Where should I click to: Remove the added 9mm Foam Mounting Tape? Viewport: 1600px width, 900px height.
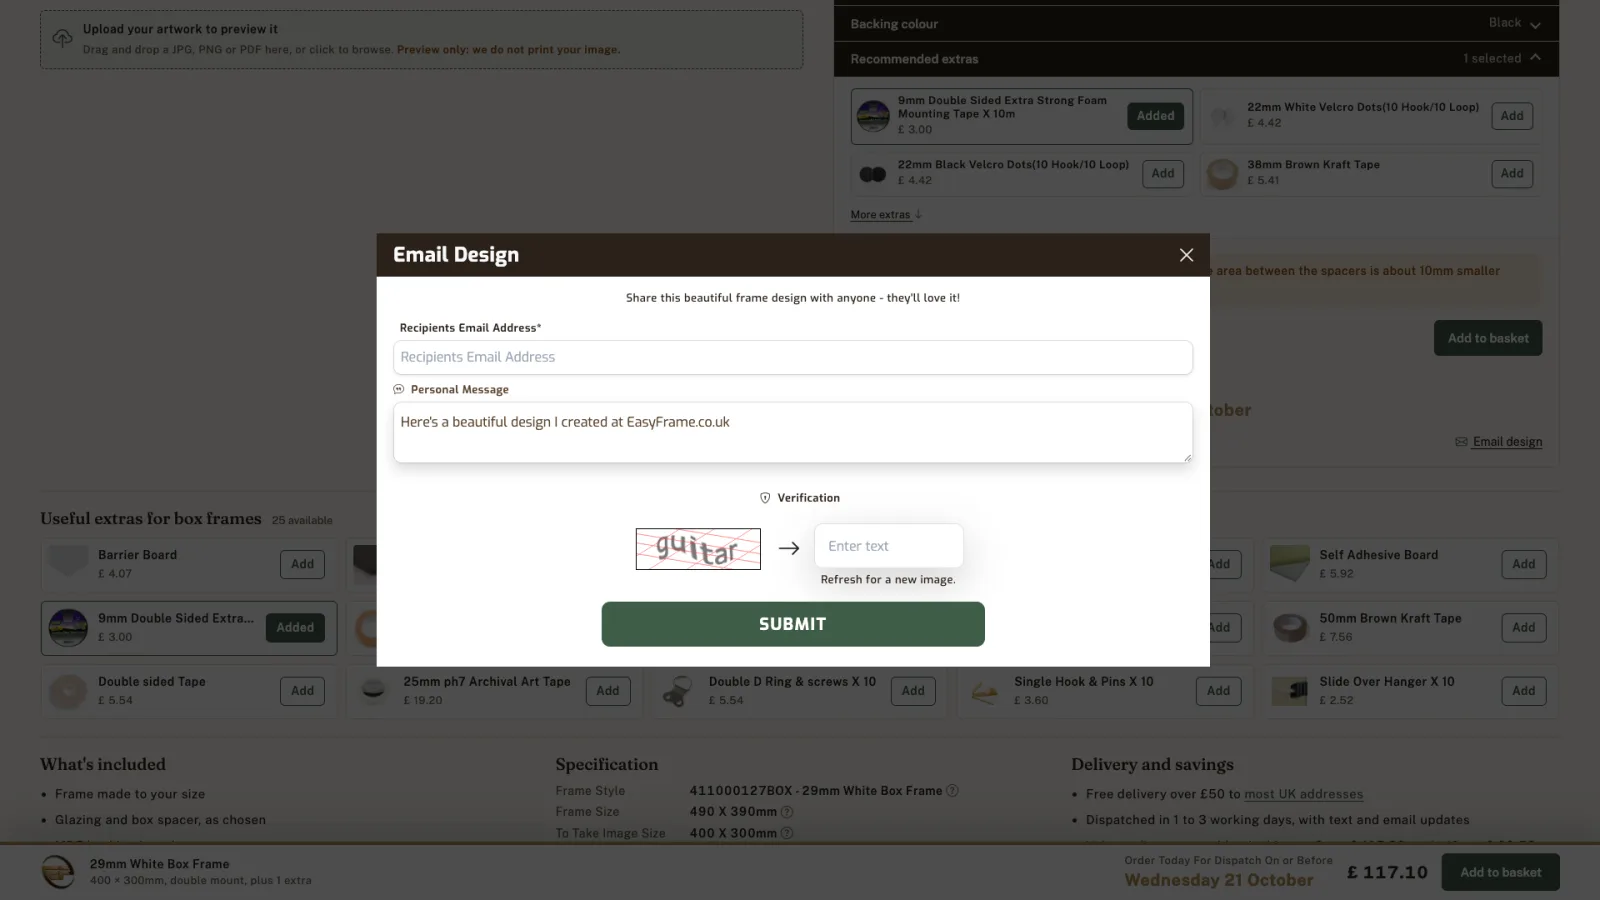click(1155, 116)
